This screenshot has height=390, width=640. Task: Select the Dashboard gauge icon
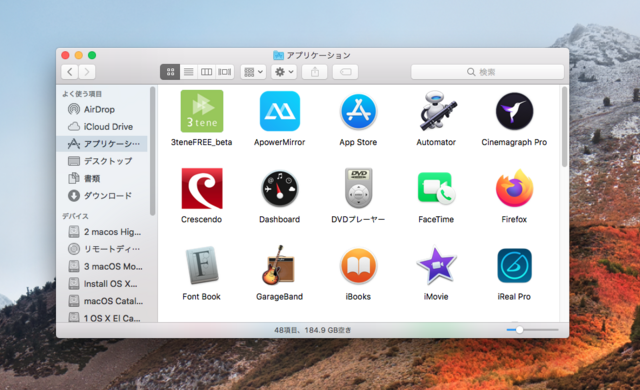pyautogui.click(x=280, y=189)
